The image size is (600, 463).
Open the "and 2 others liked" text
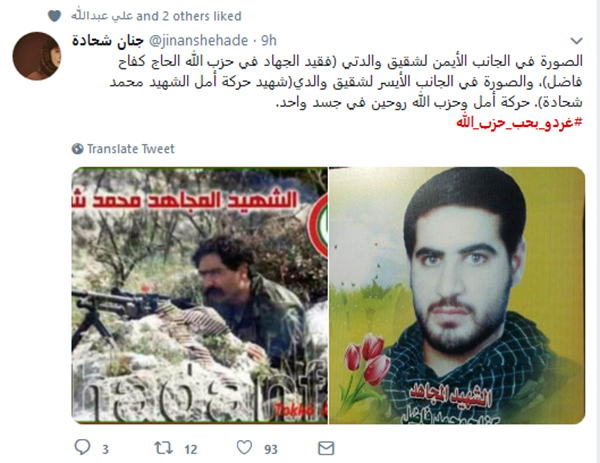point(189,16)
